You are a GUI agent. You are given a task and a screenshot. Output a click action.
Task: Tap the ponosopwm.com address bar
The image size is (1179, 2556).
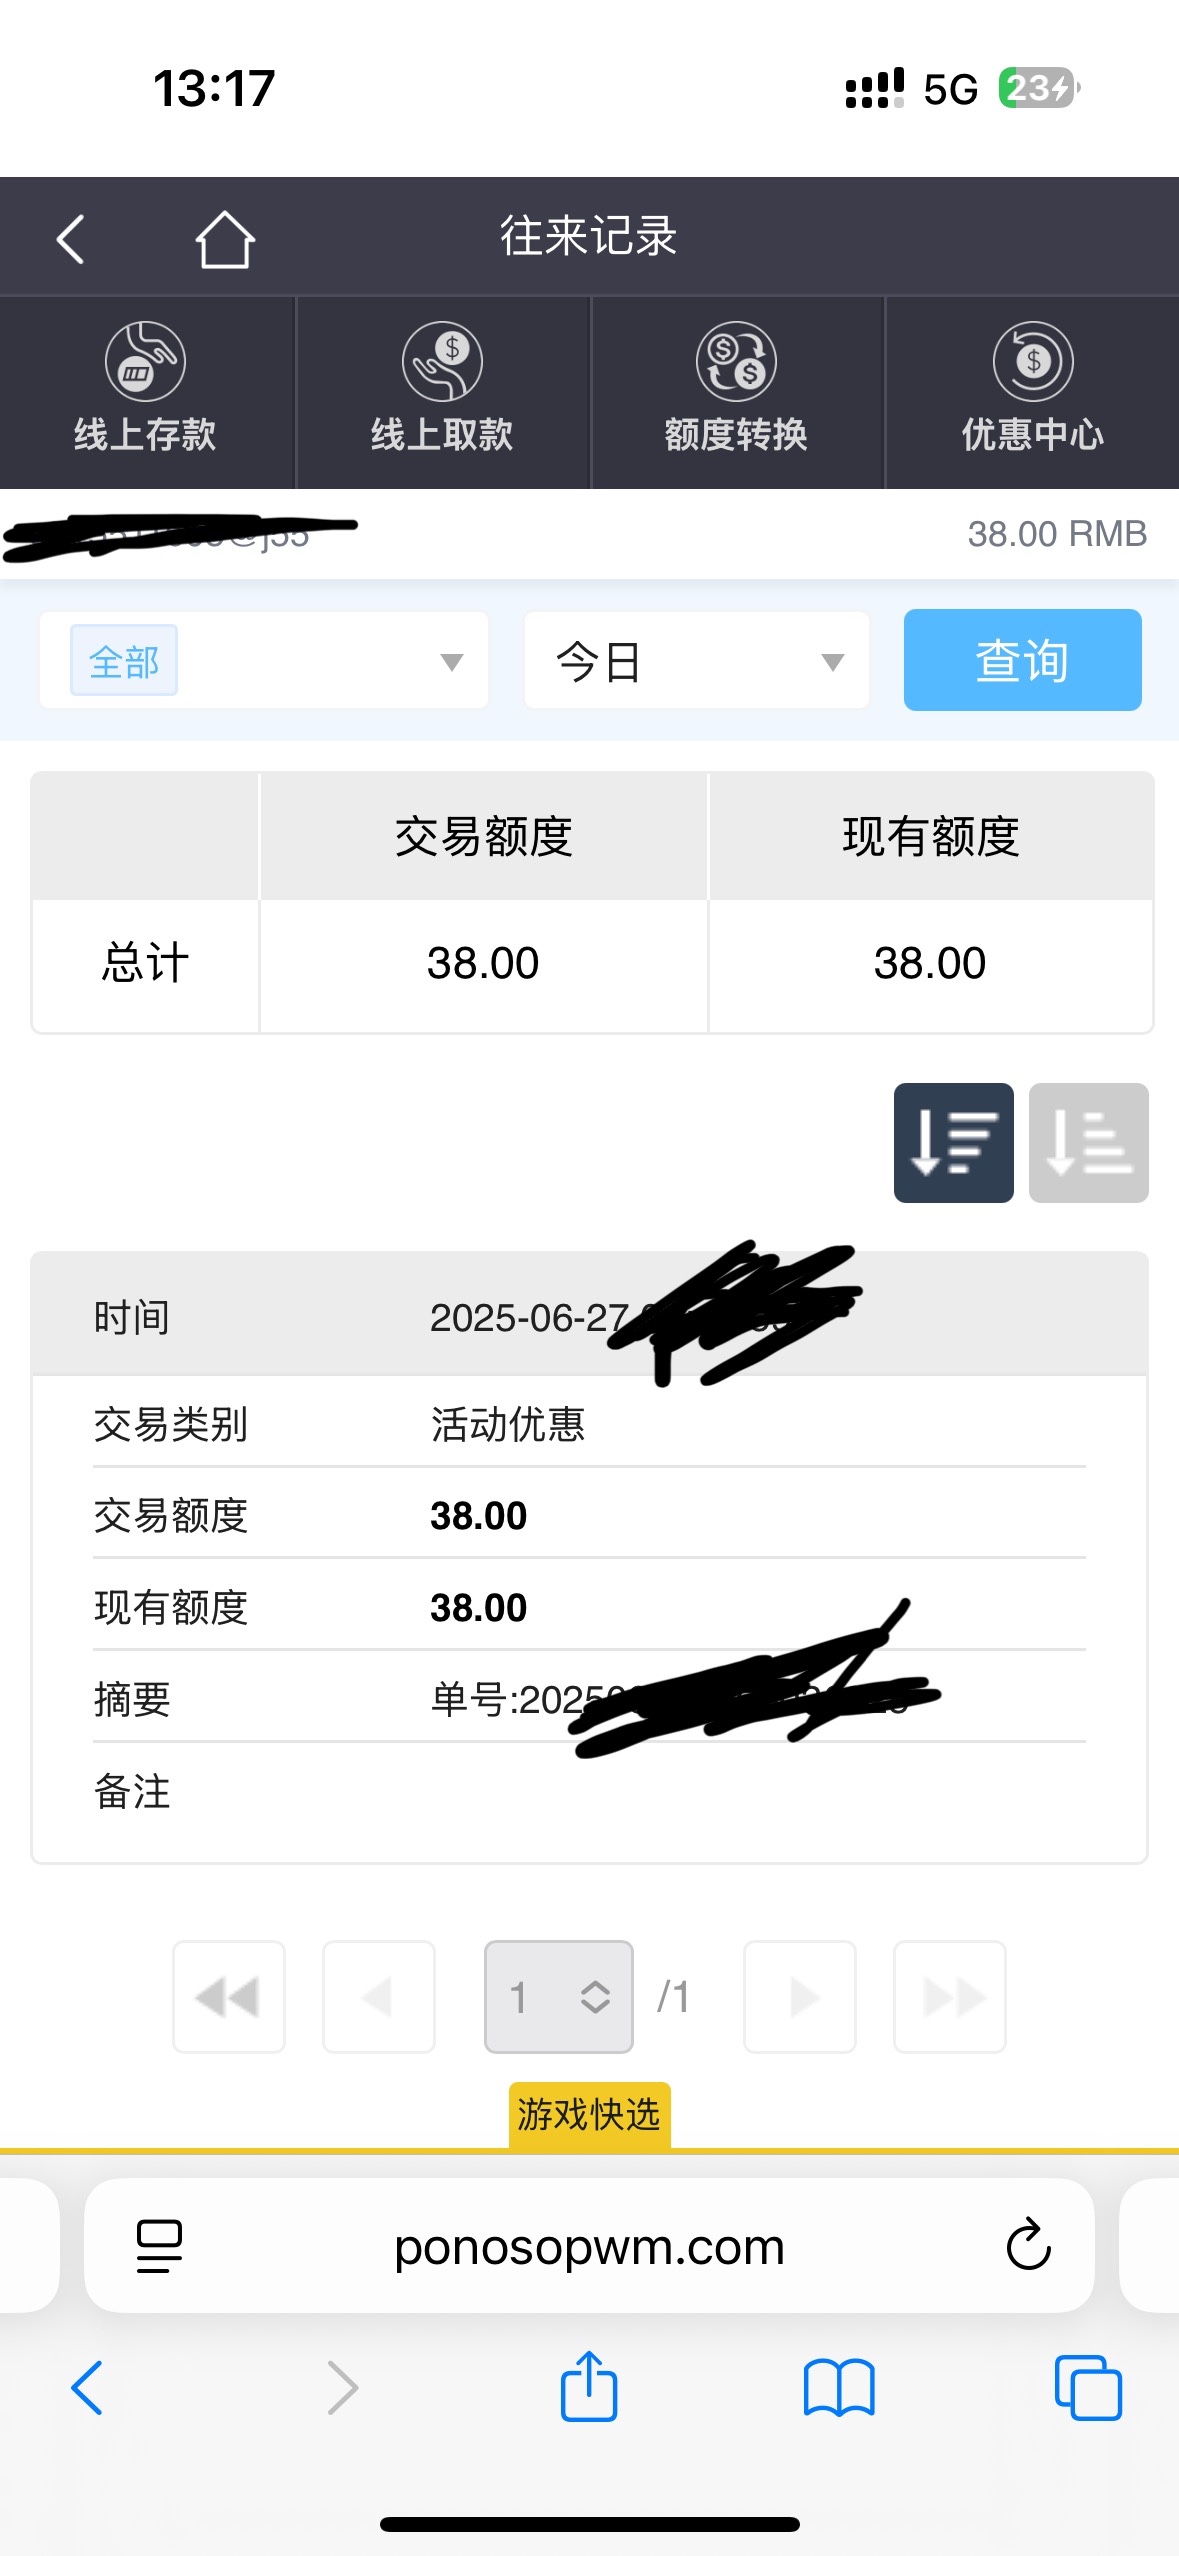click(589, 2247)
